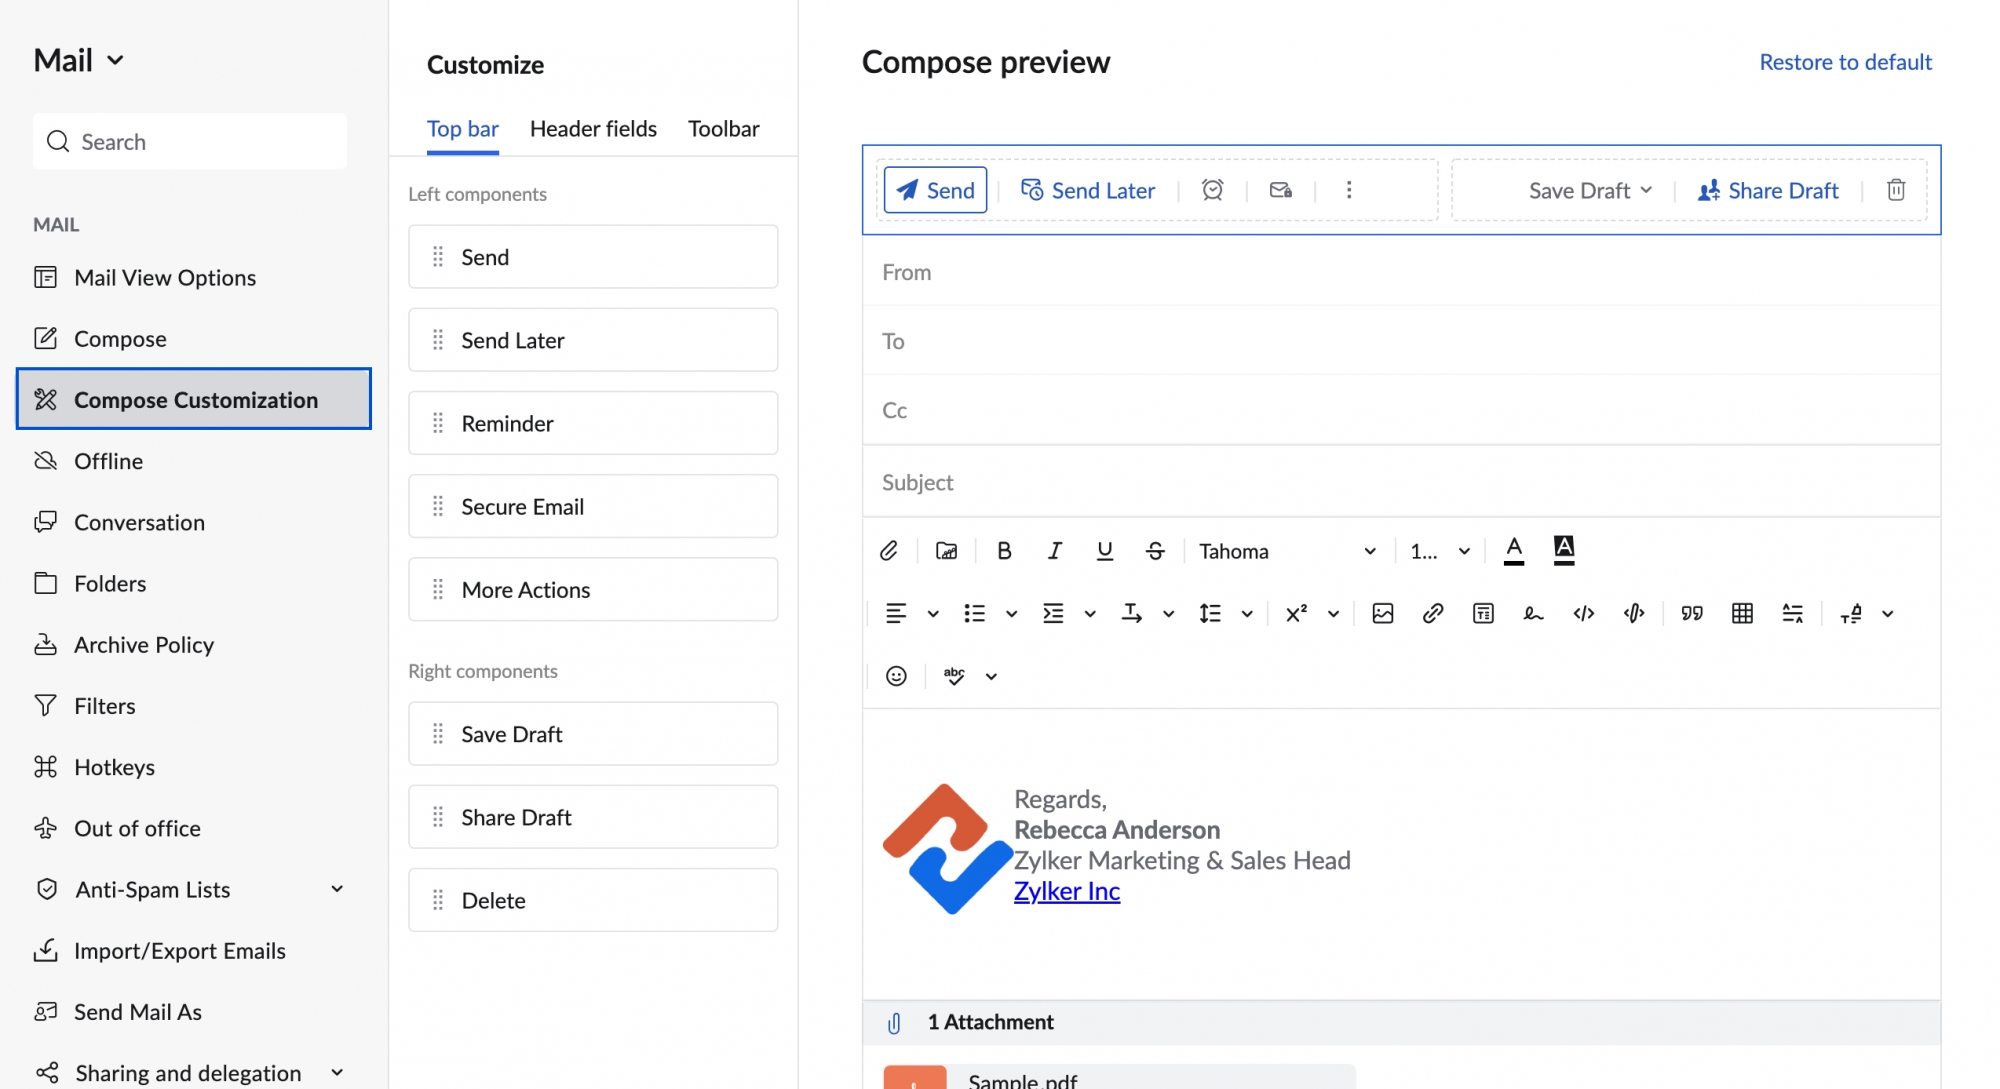Open the Send Later scheduling option
Viewport: 2000px width, 1089px height.
coord(1088,189)
